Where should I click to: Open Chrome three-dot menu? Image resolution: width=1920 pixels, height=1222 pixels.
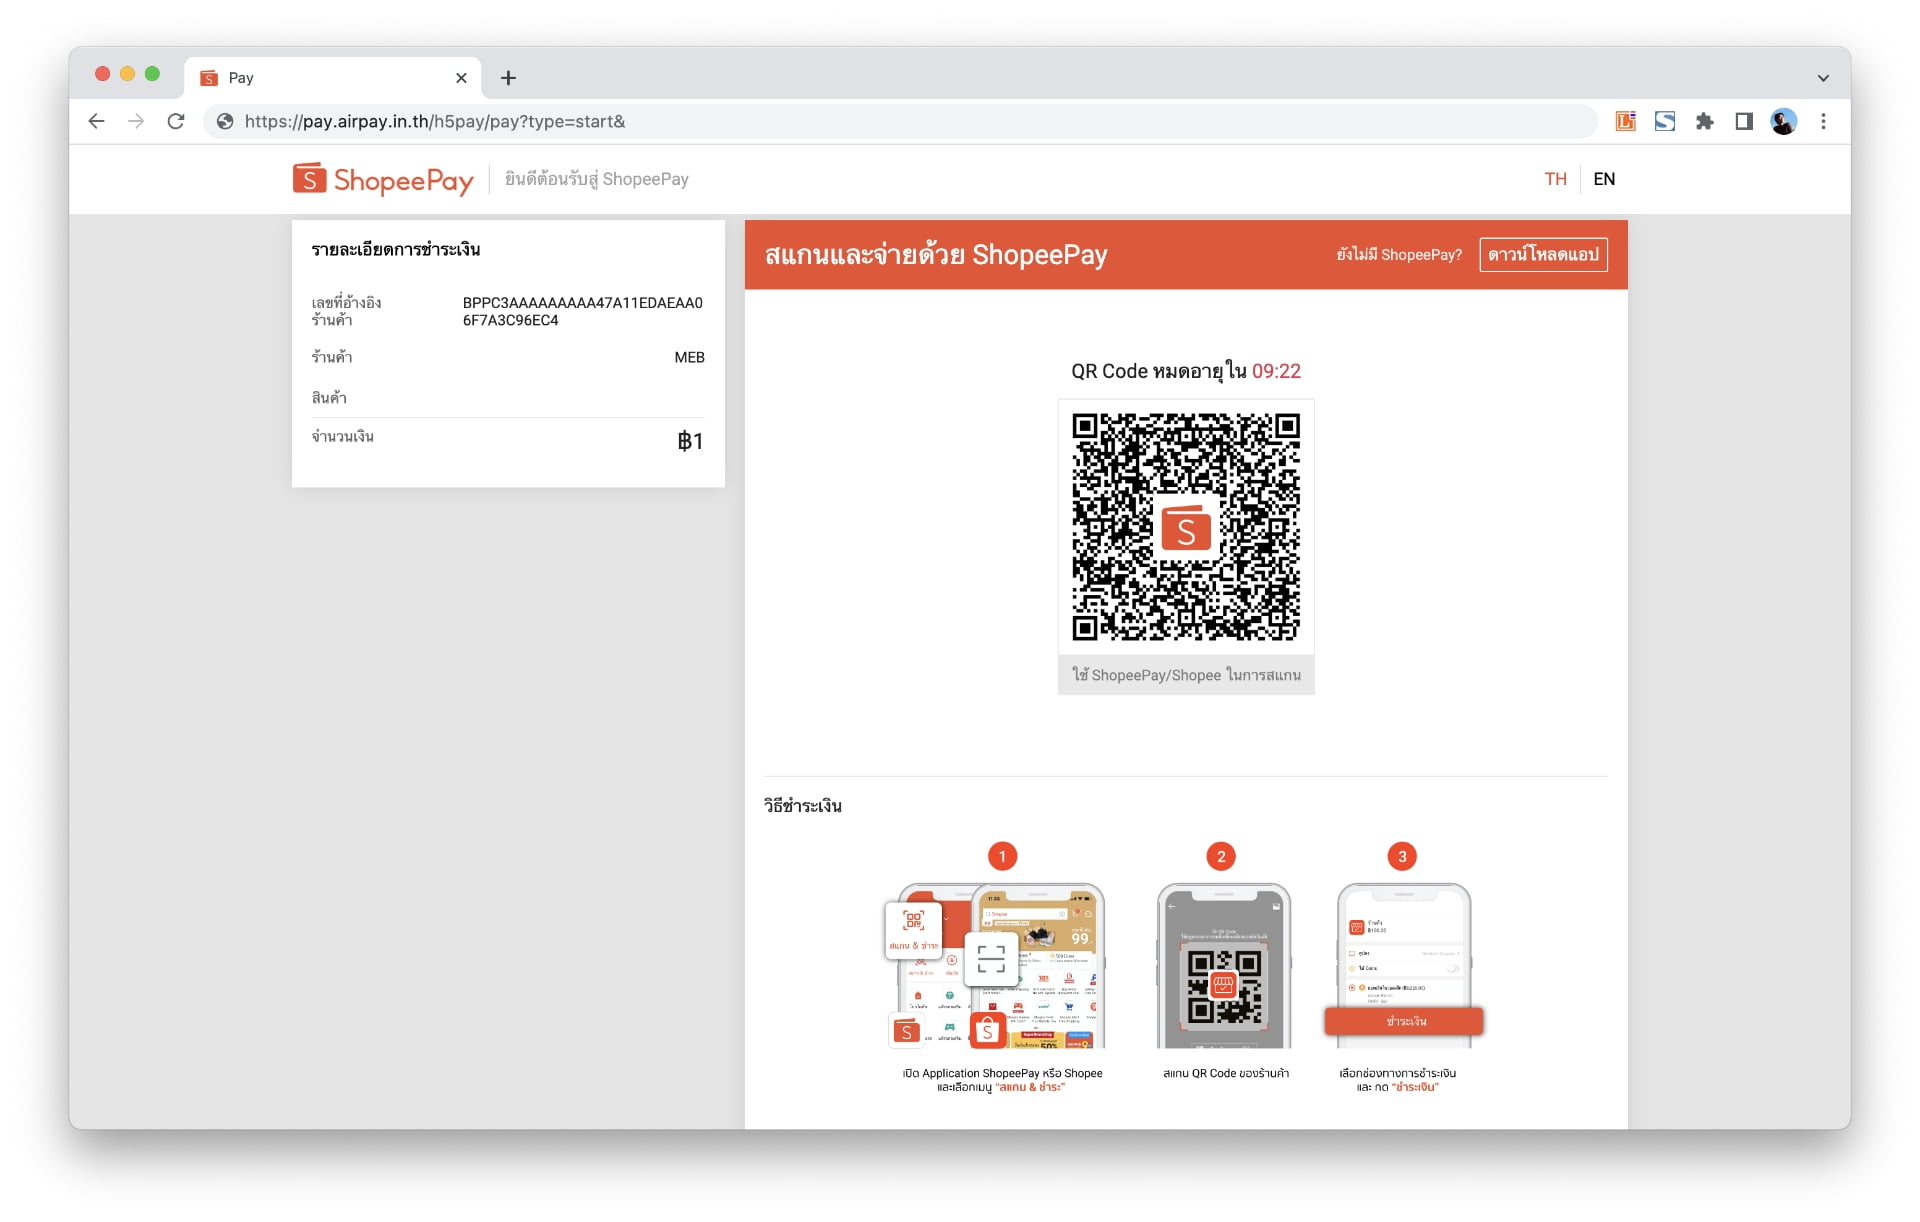pyautogui.click(x=1823, y=121)
